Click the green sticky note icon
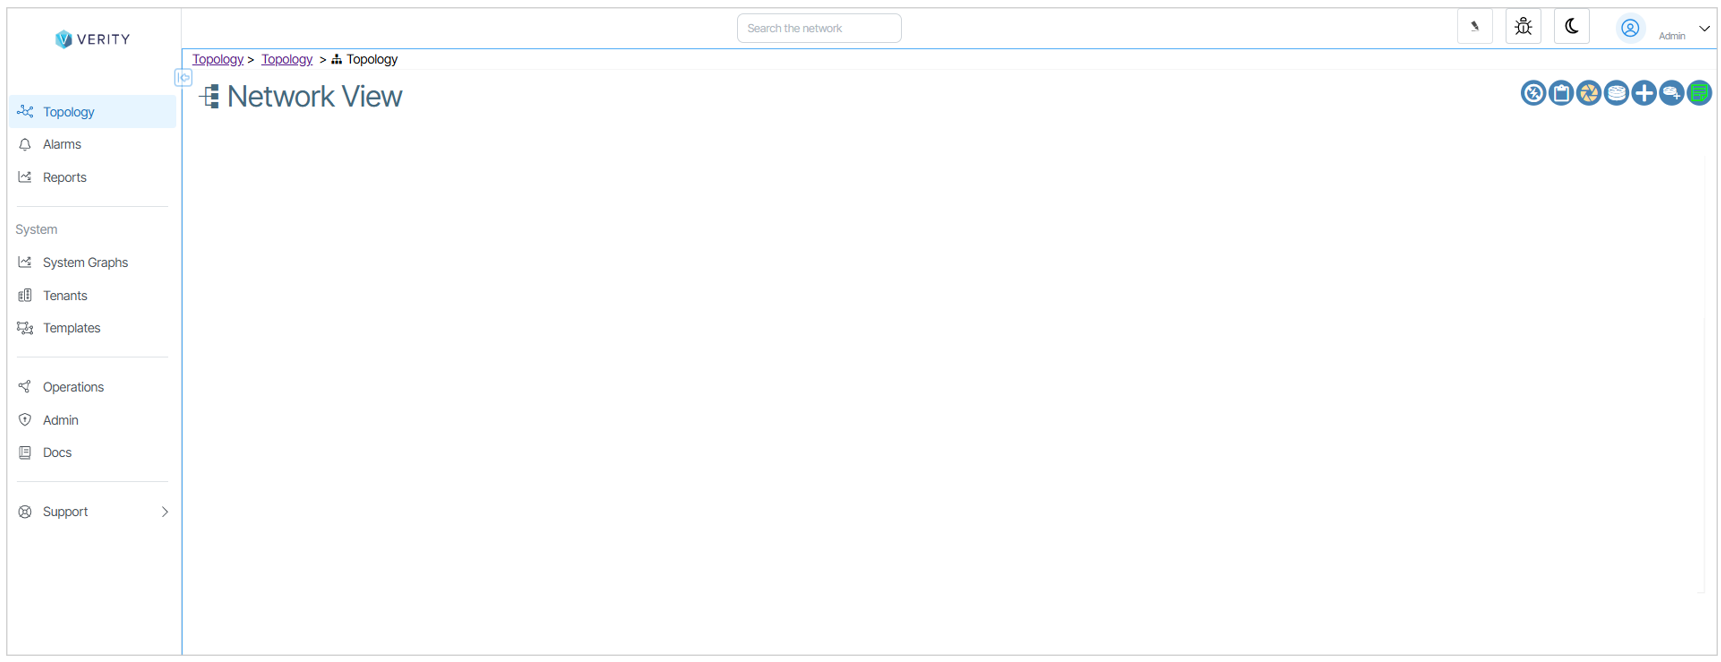The height and width of the screenshot is (662, 1721). [x=1699, y=93]
